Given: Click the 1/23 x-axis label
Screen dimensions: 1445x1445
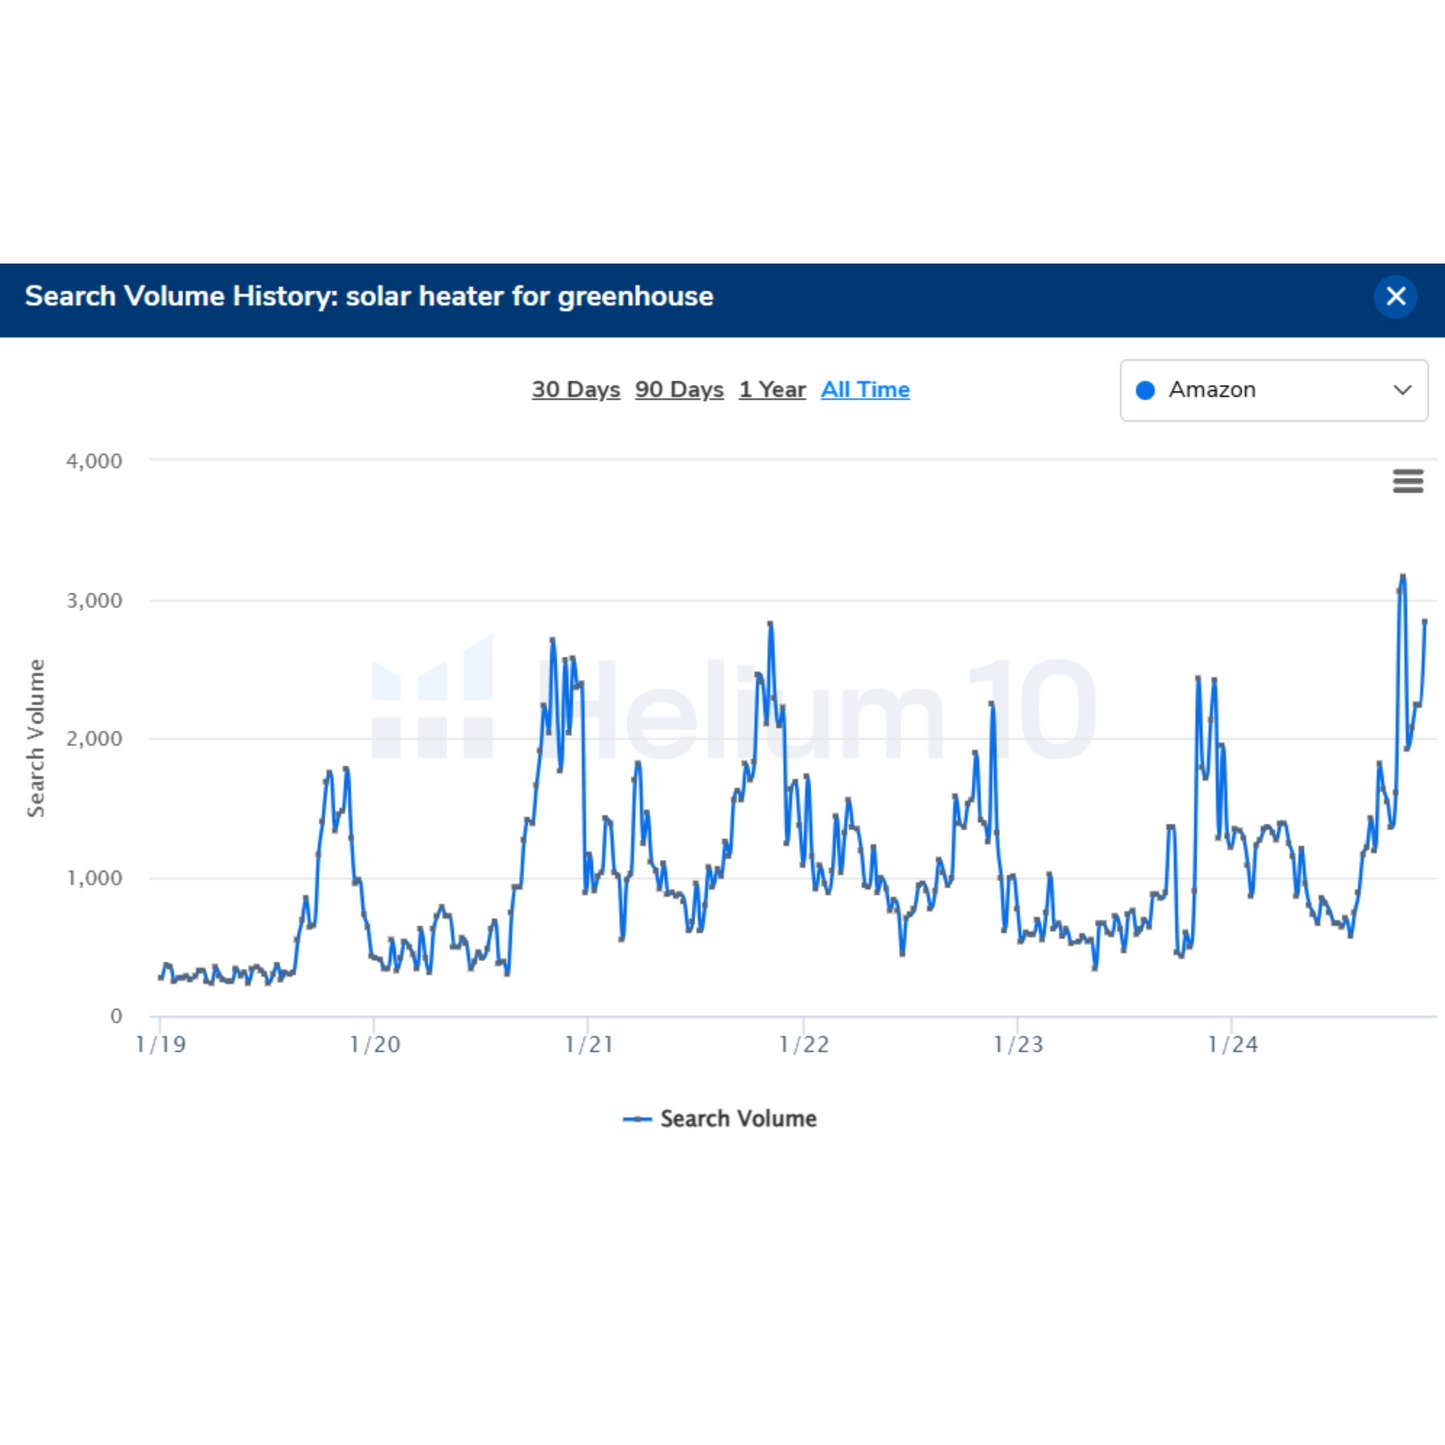Looking at the screenshot, I should tap(1018, 1045).
